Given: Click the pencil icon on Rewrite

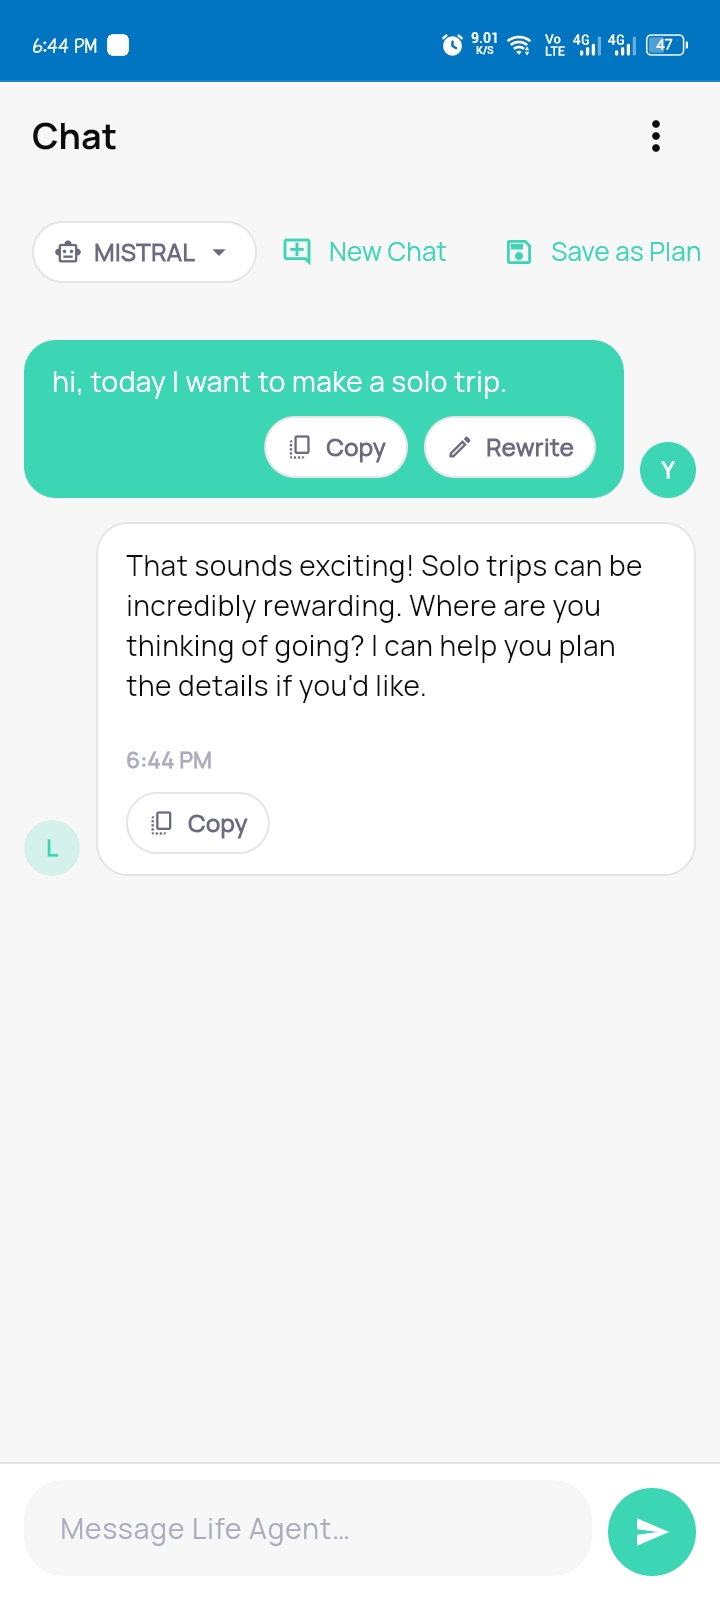Looking at the screenshot, I should pyautogui.click(x=460, y=448).
